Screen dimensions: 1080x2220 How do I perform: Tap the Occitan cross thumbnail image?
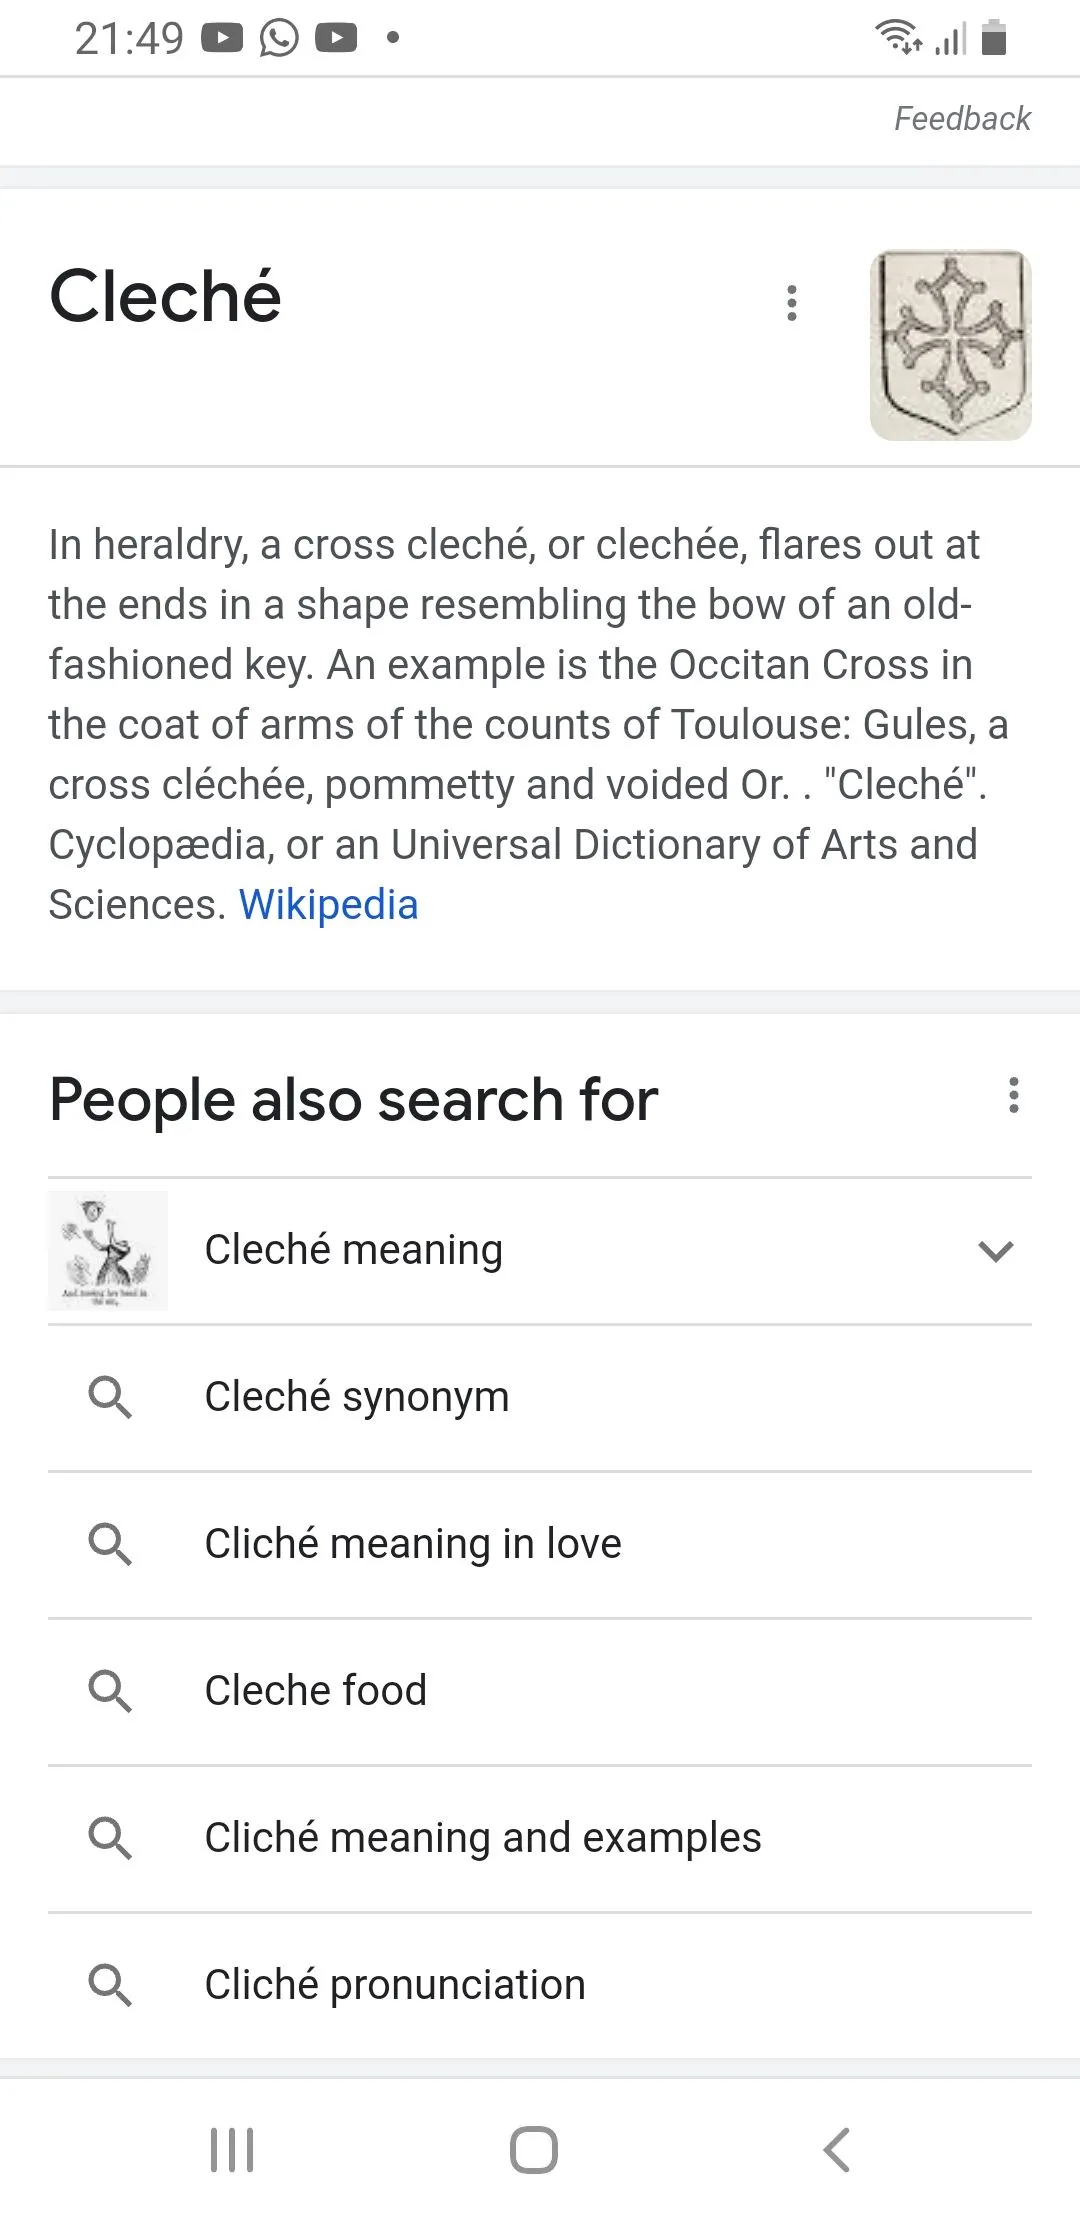[x=950, y=345]
